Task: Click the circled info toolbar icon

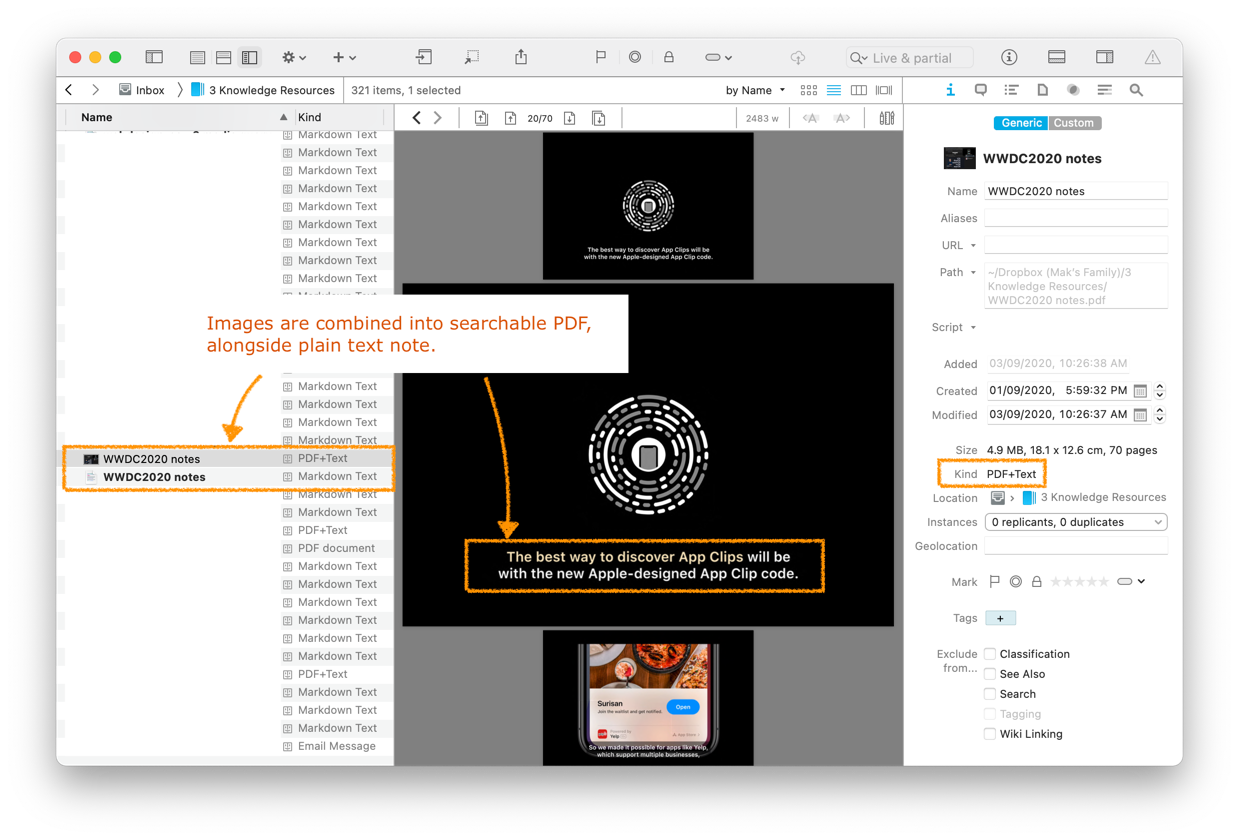Action: [1009, 57]
